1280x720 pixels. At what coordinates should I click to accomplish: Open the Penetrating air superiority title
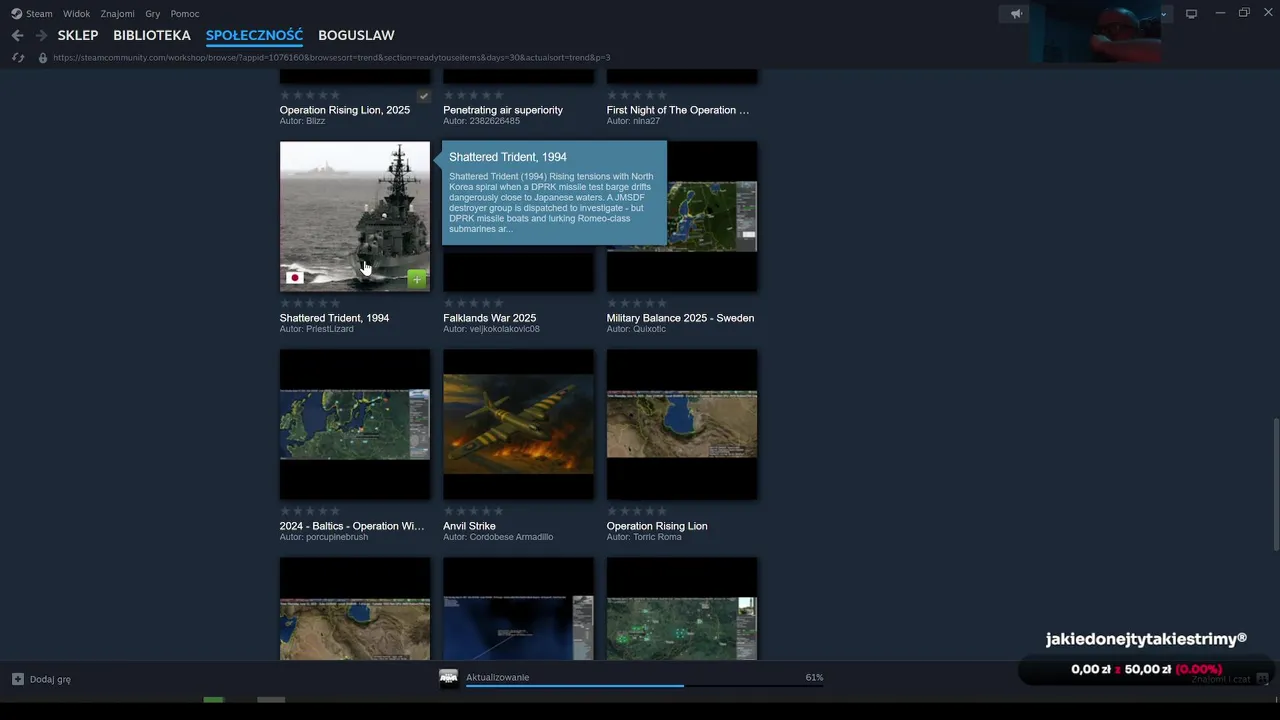click(x=503, y=110)
